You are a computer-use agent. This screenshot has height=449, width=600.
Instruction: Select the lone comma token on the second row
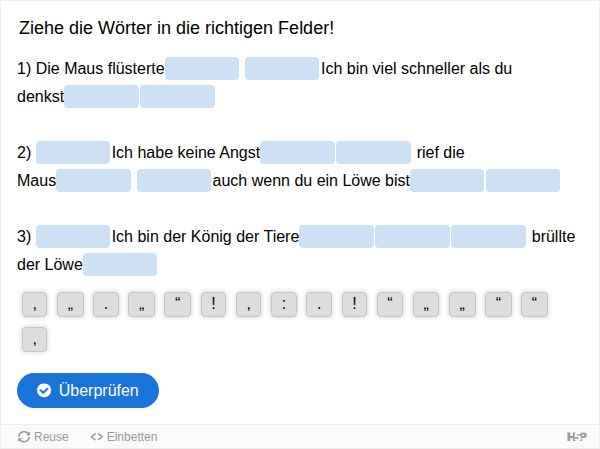[34, 340]
